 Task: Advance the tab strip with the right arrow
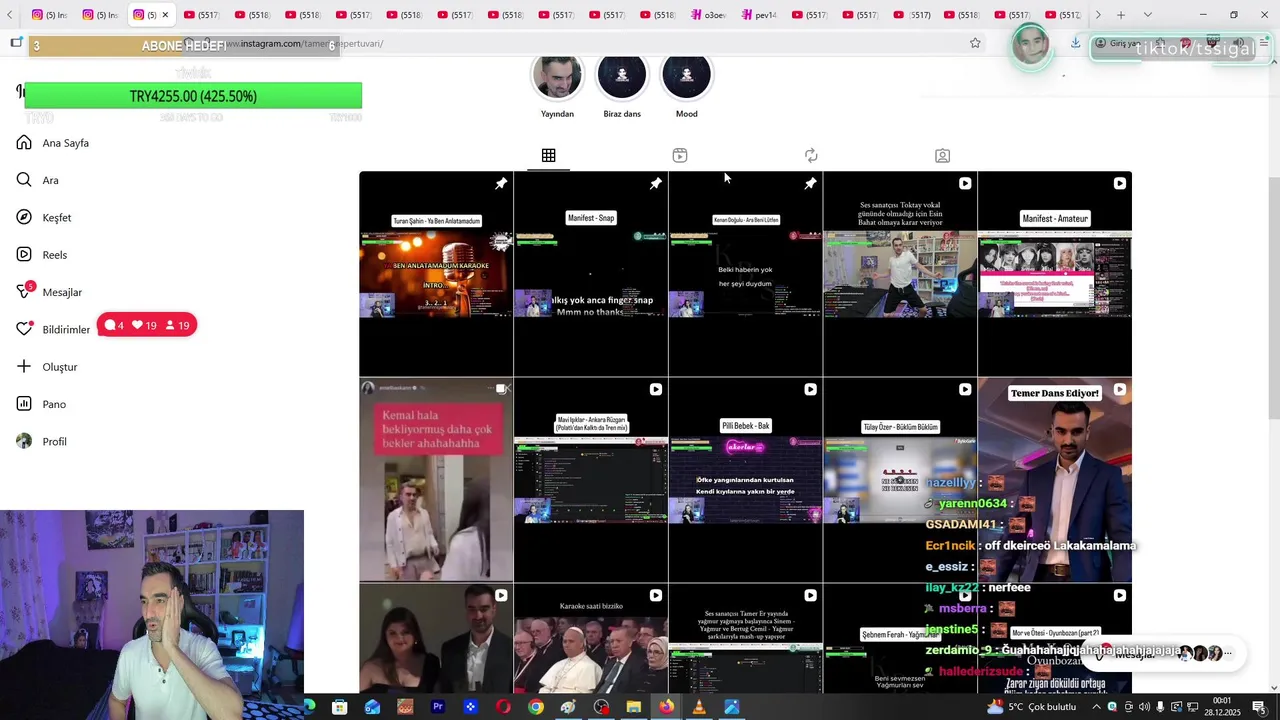click(1098, 15)
